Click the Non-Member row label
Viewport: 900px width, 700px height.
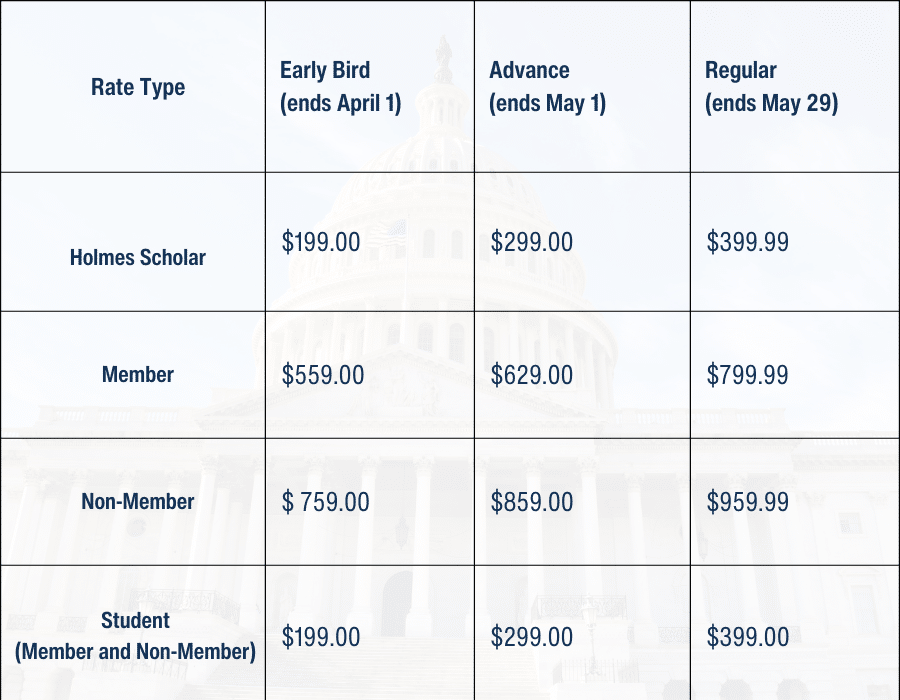(138, 501)
